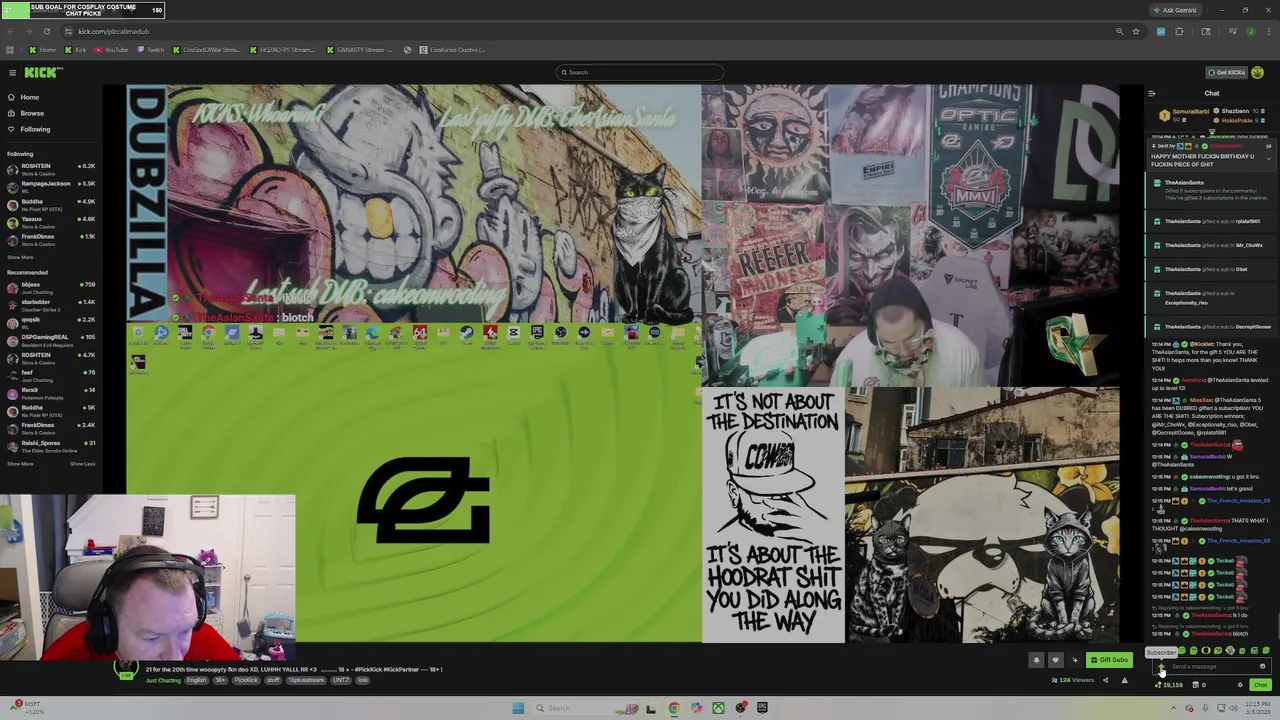Click the share stream icon
The height and width of the screenshot is (720, 1280).
pyautogui.click(x=1105, y=680)
